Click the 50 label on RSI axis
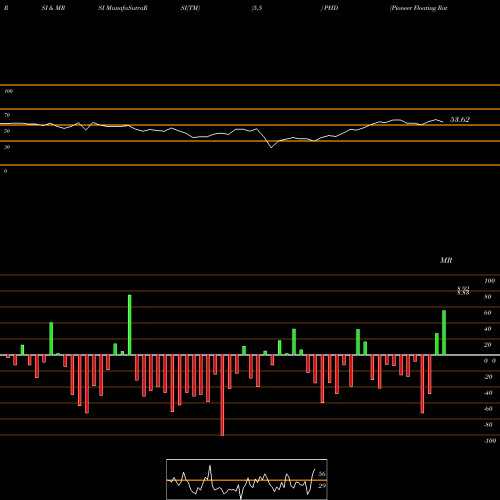This screenshot has height=500, width=500. (7, 131)
